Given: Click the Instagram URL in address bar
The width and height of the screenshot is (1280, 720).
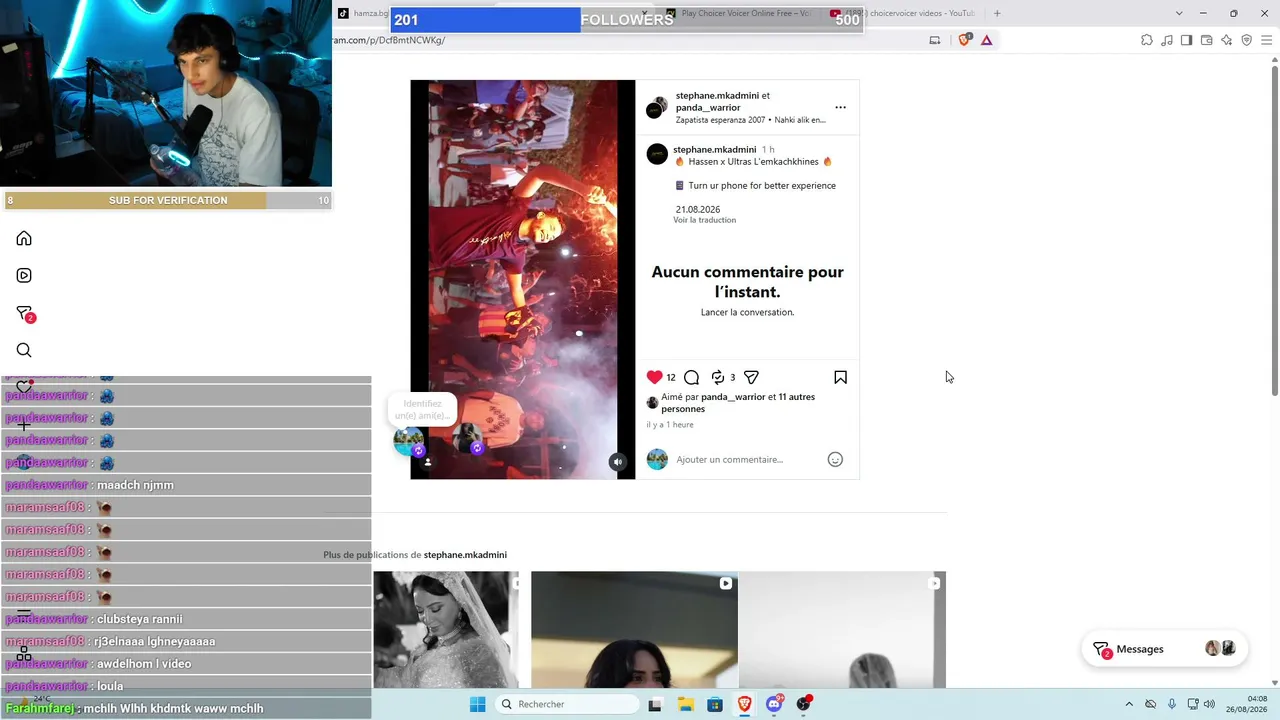Looking at the screenshot, I should tap(390, 40).
